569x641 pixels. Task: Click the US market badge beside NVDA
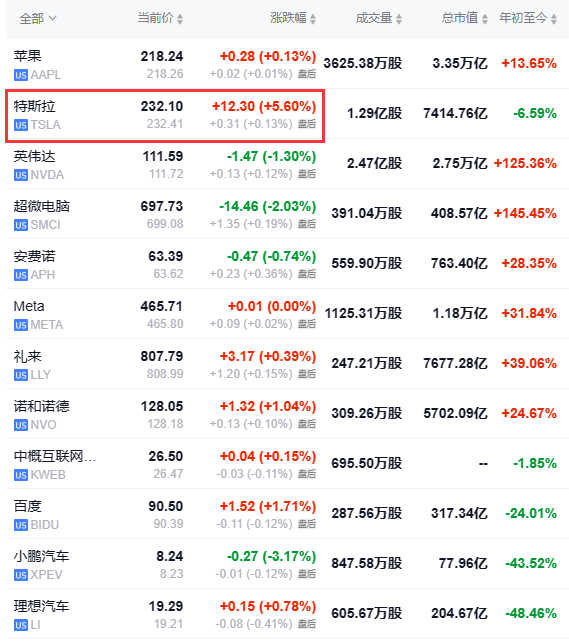[x=20, y=175]
